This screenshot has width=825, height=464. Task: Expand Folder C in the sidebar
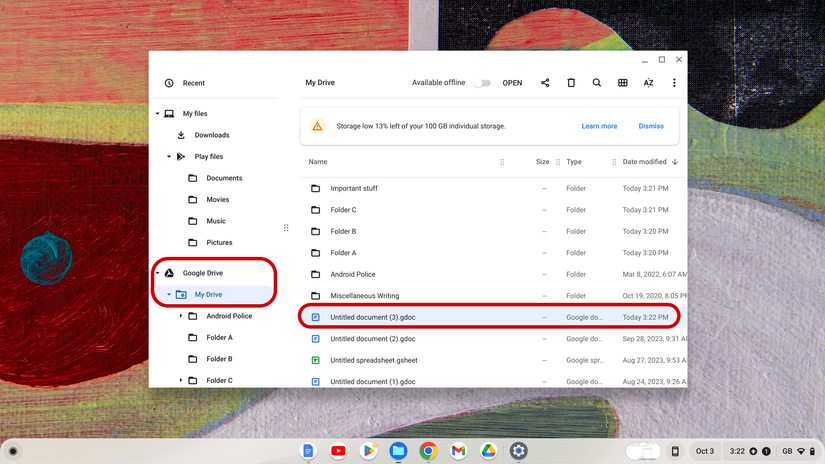(181, 381)
